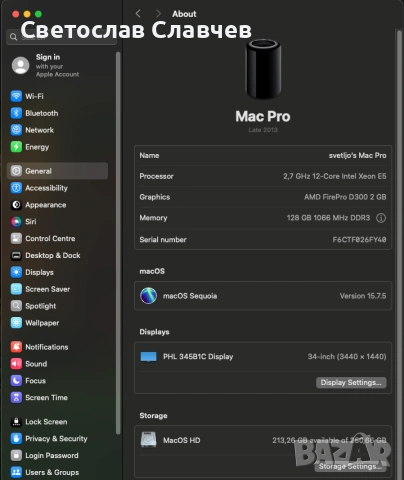This screenshot has width=404, height=480.
Task: Click the Mac Pro cylinder image
Action: 263,69
